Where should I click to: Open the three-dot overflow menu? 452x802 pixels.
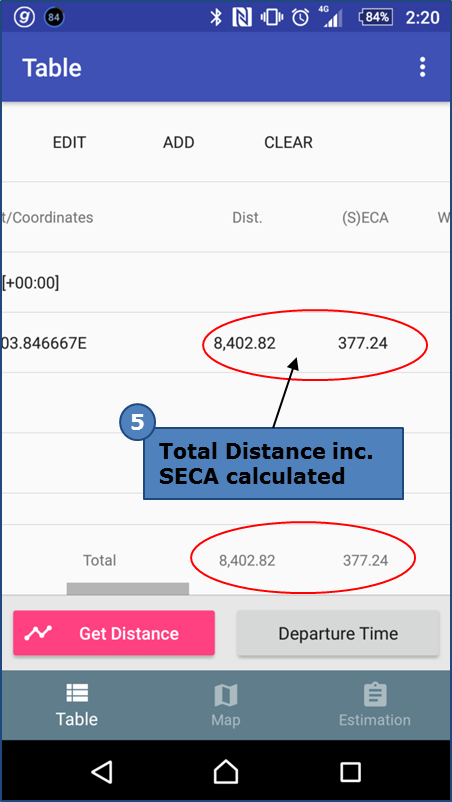pos(422,67)
